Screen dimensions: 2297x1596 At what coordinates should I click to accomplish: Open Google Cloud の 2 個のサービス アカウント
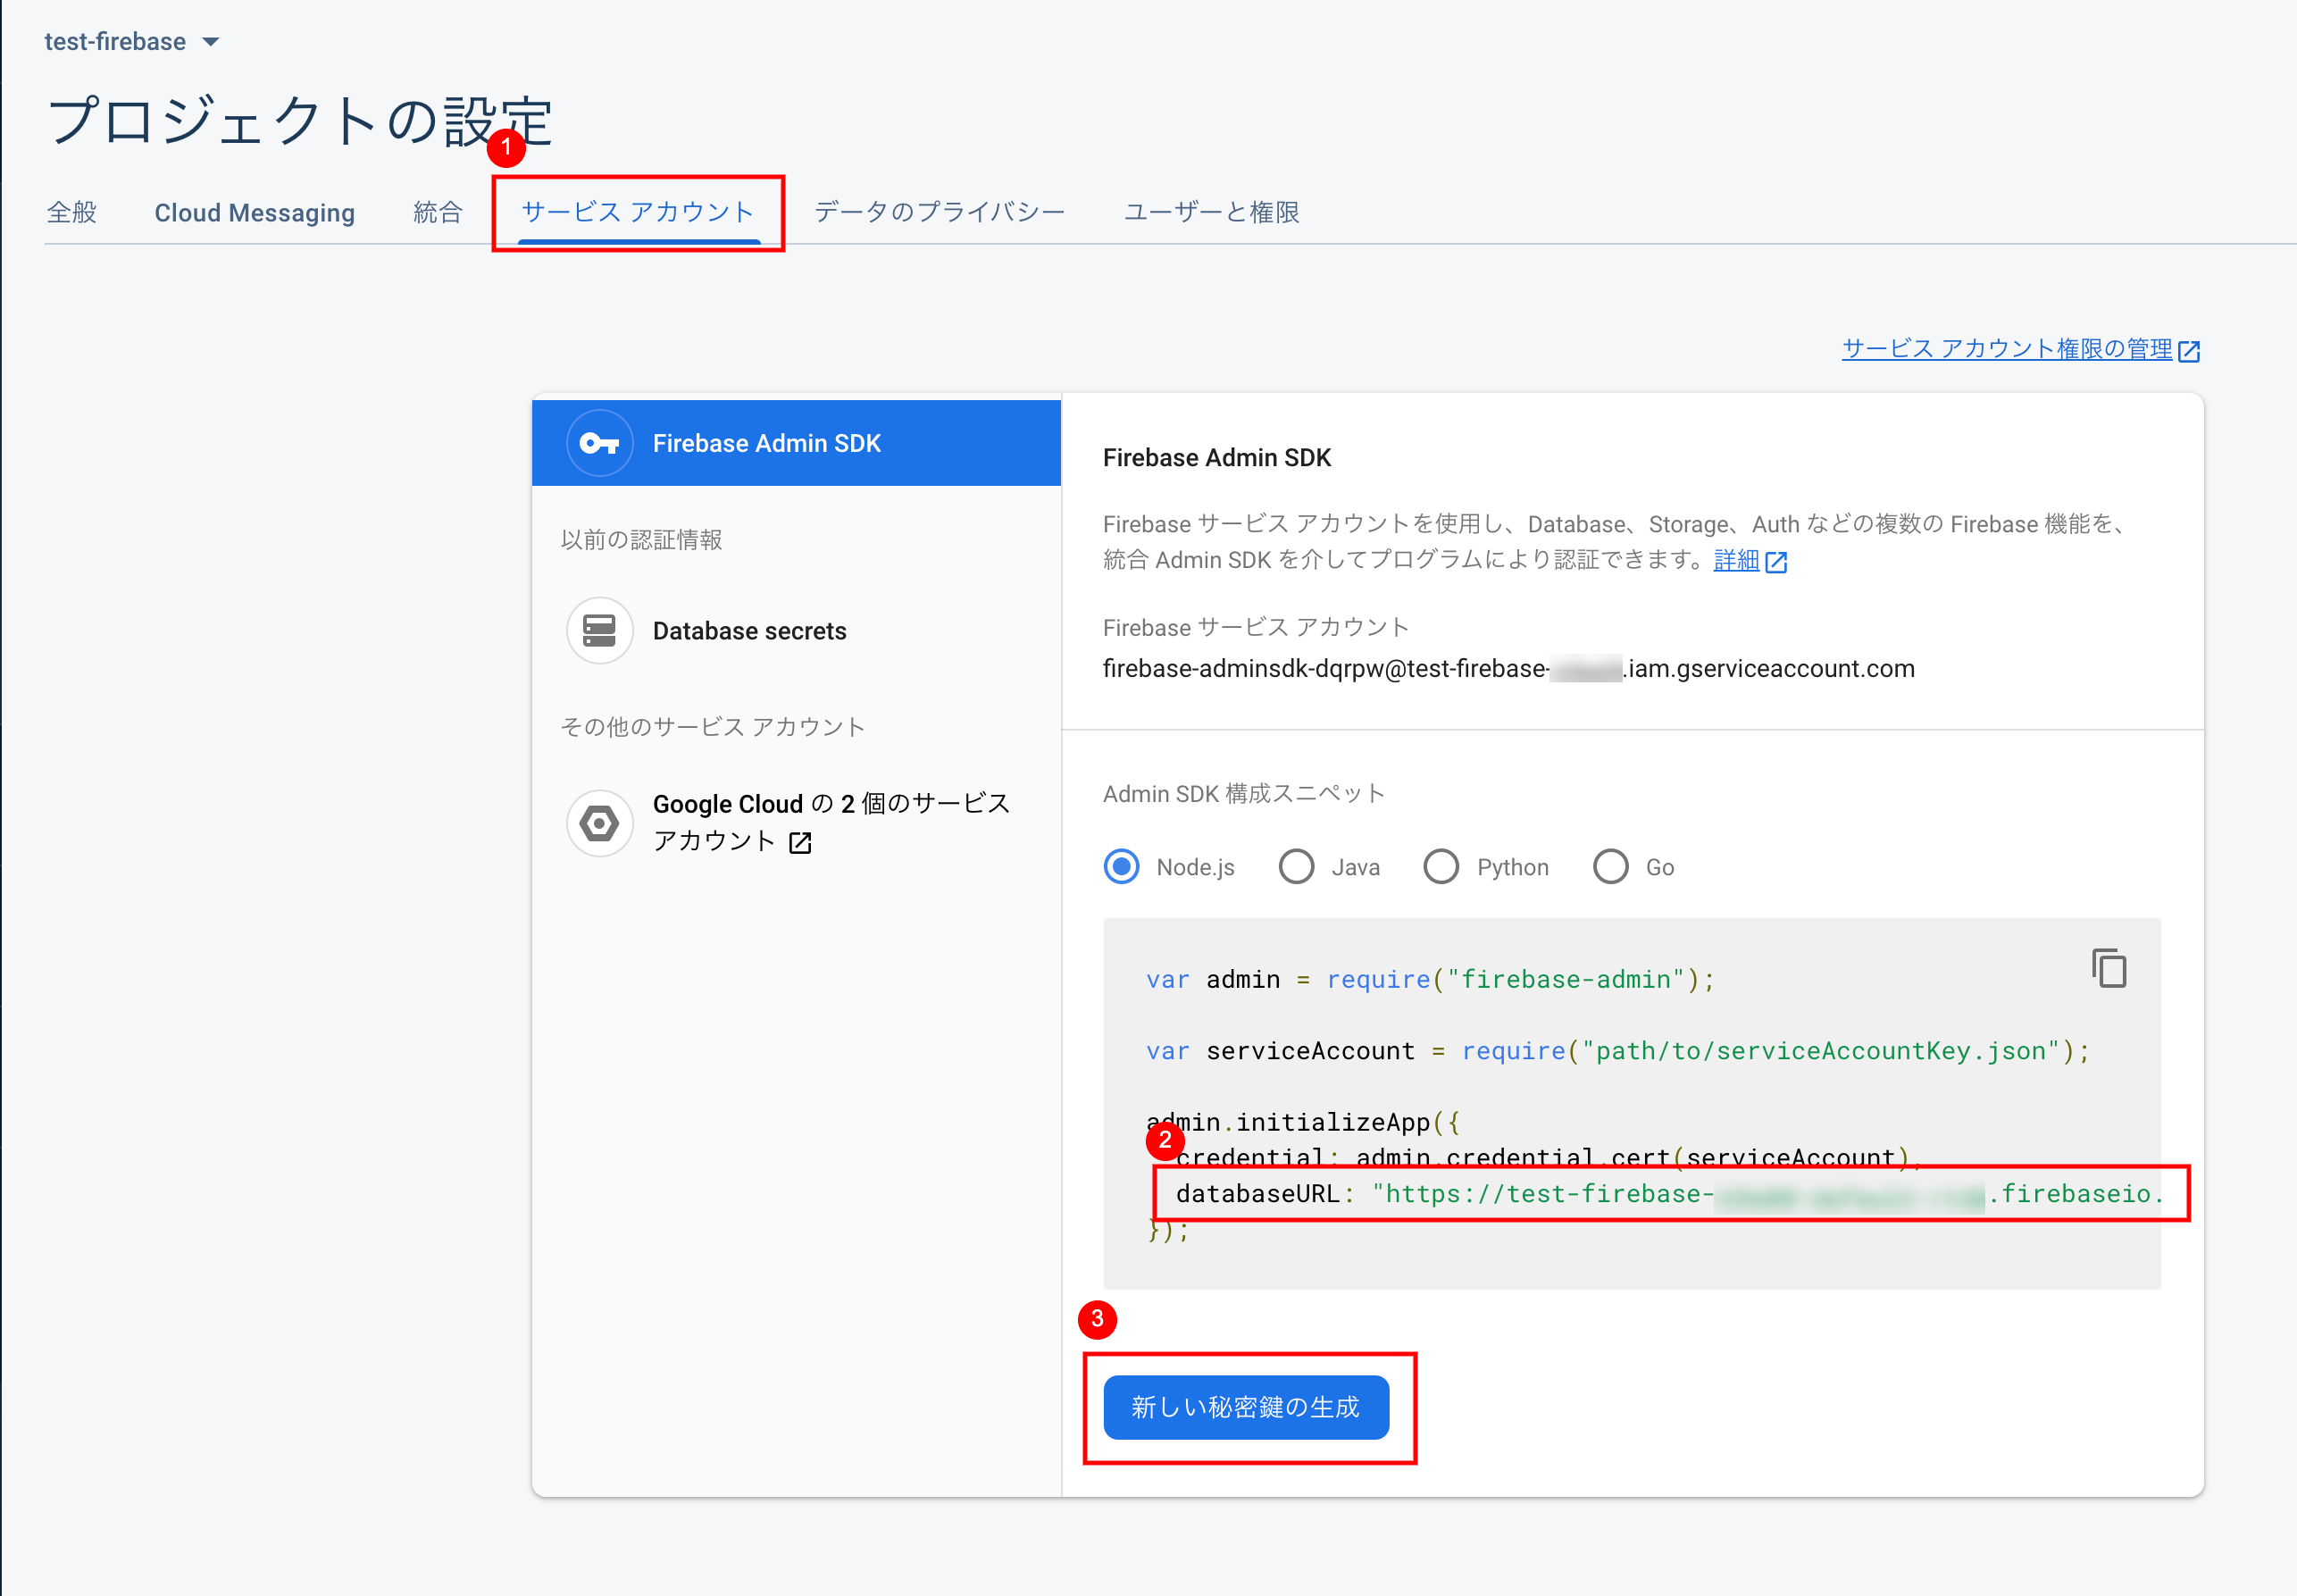click(x=831, y=822)
